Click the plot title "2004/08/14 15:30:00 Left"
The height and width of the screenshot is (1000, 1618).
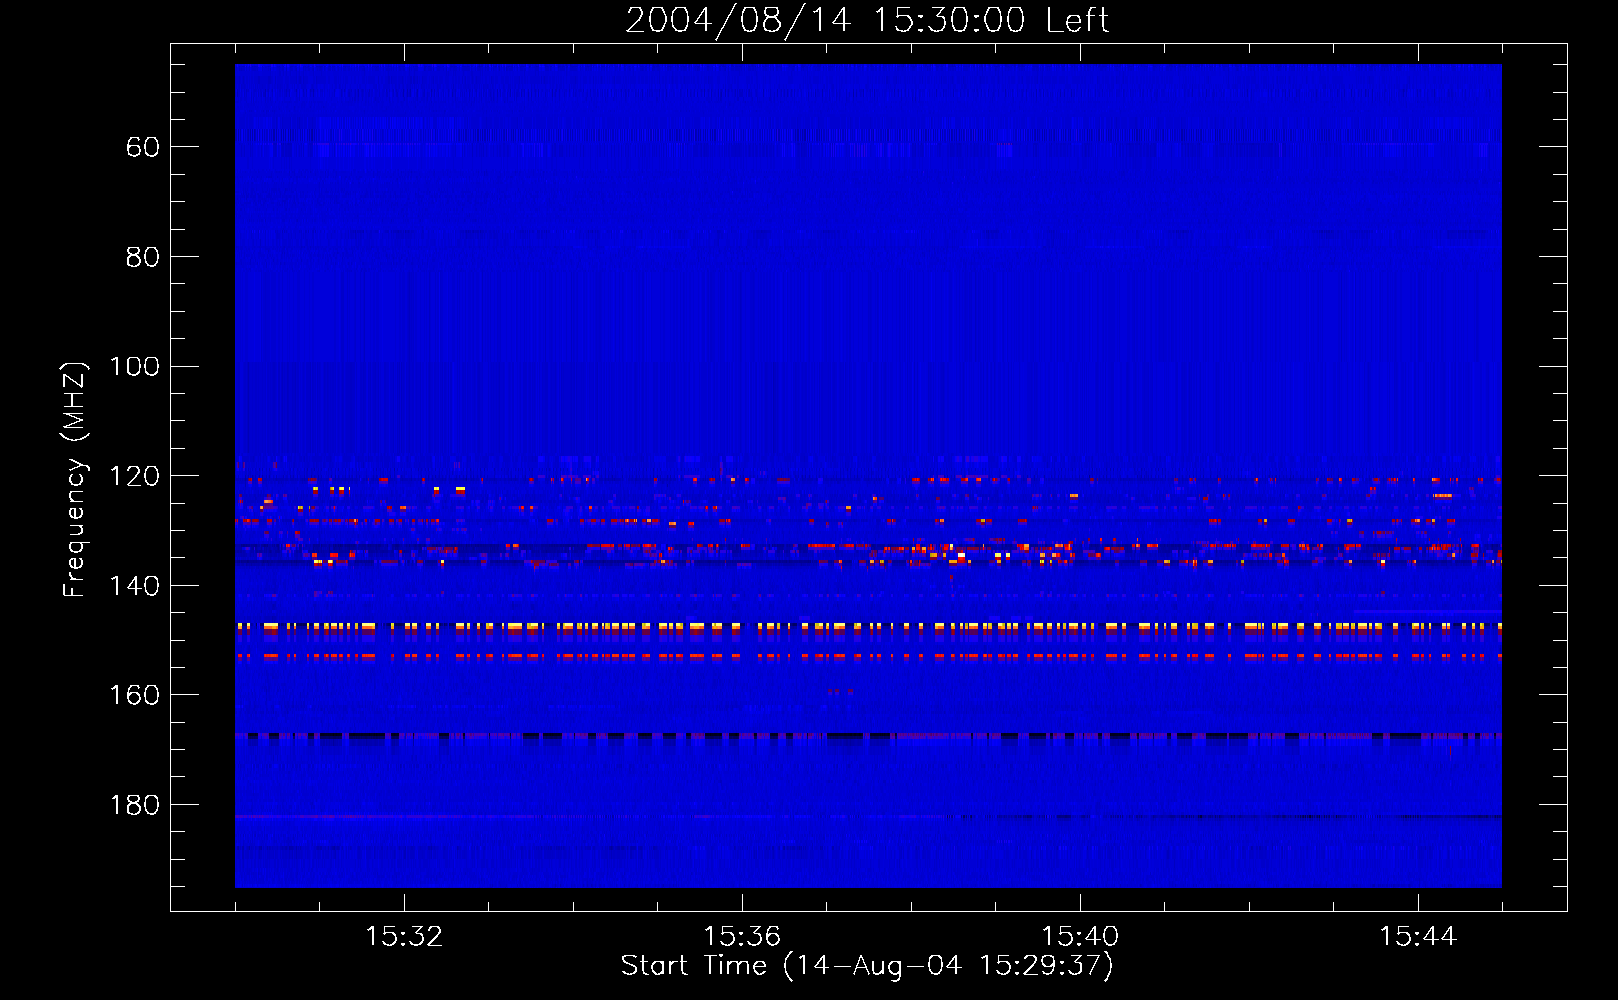(x=867, y=20)
